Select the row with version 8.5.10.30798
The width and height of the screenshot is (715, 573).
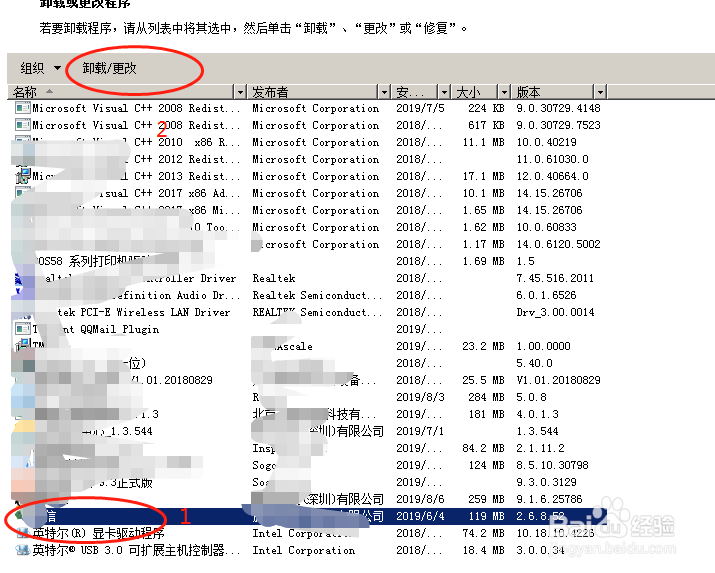pos(308,465)
